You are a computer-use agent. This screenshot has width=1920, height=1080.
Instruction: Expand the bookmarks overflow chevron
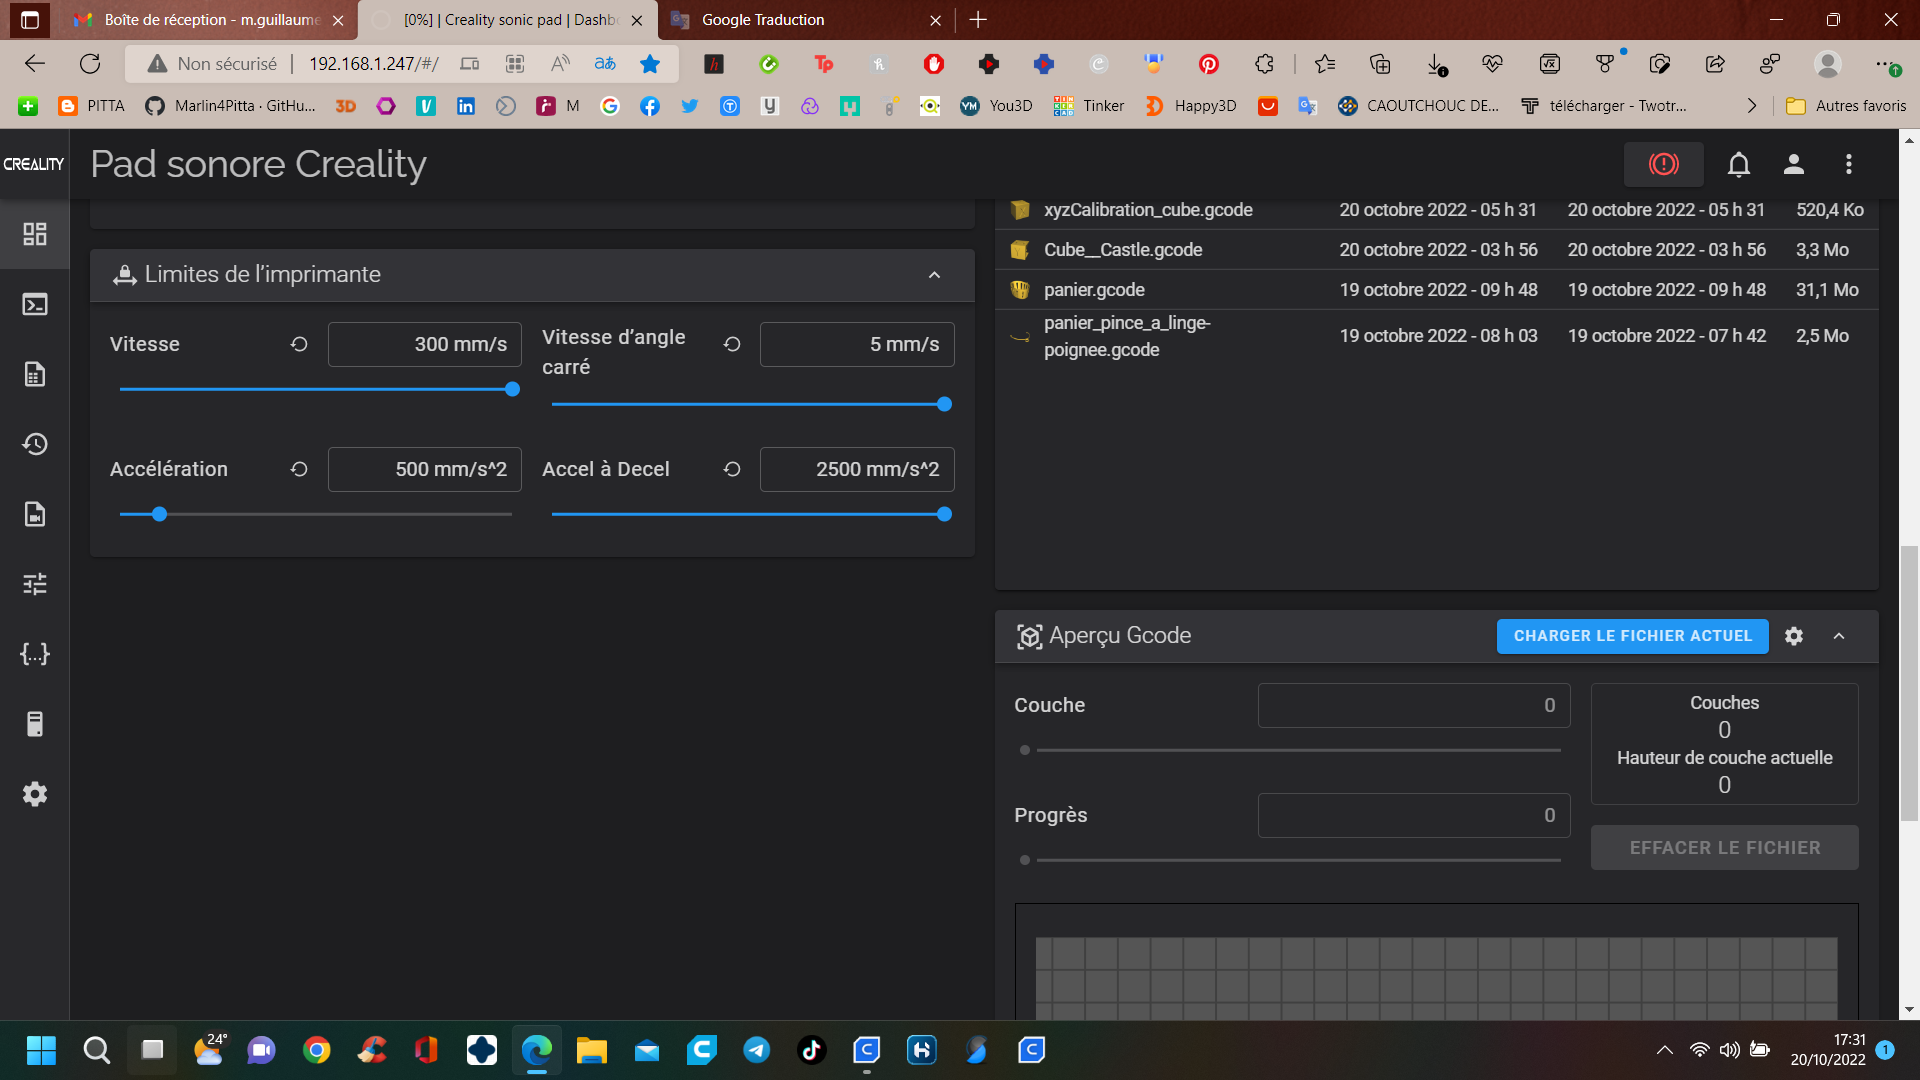tap(1751, 106)
